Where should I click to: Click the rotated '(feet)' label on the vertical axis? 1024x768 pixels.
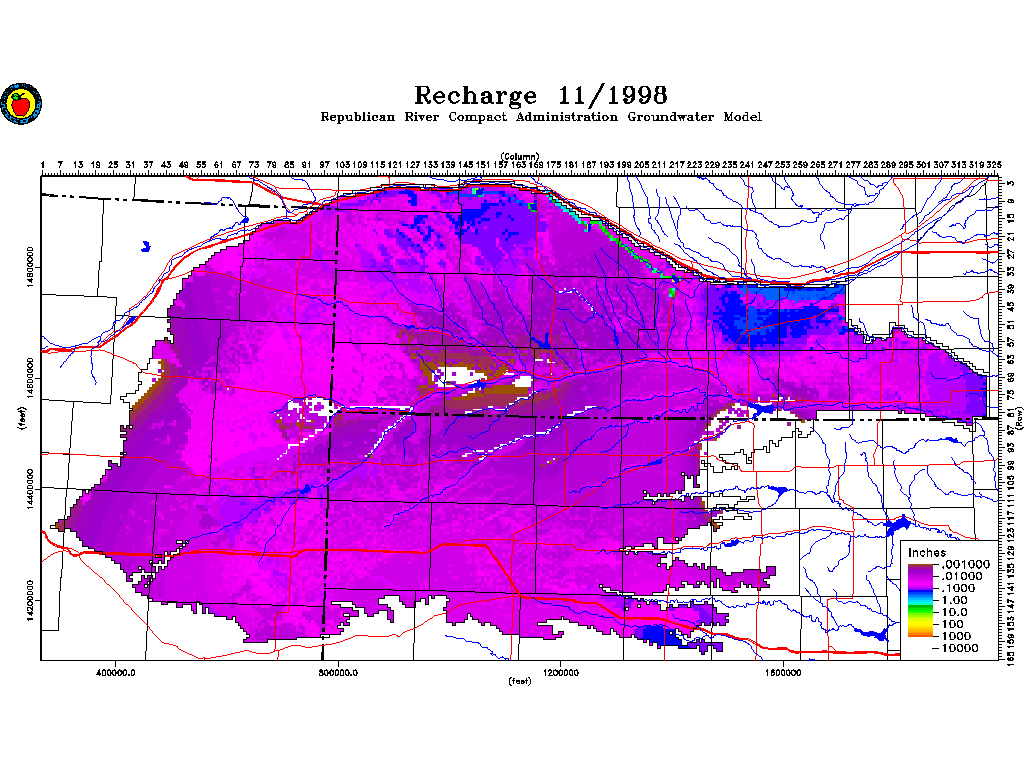(22, 418)
